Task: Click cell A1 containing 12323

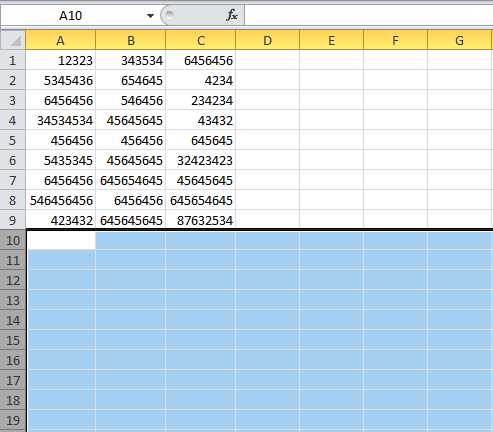Action: tap(61, 60)
